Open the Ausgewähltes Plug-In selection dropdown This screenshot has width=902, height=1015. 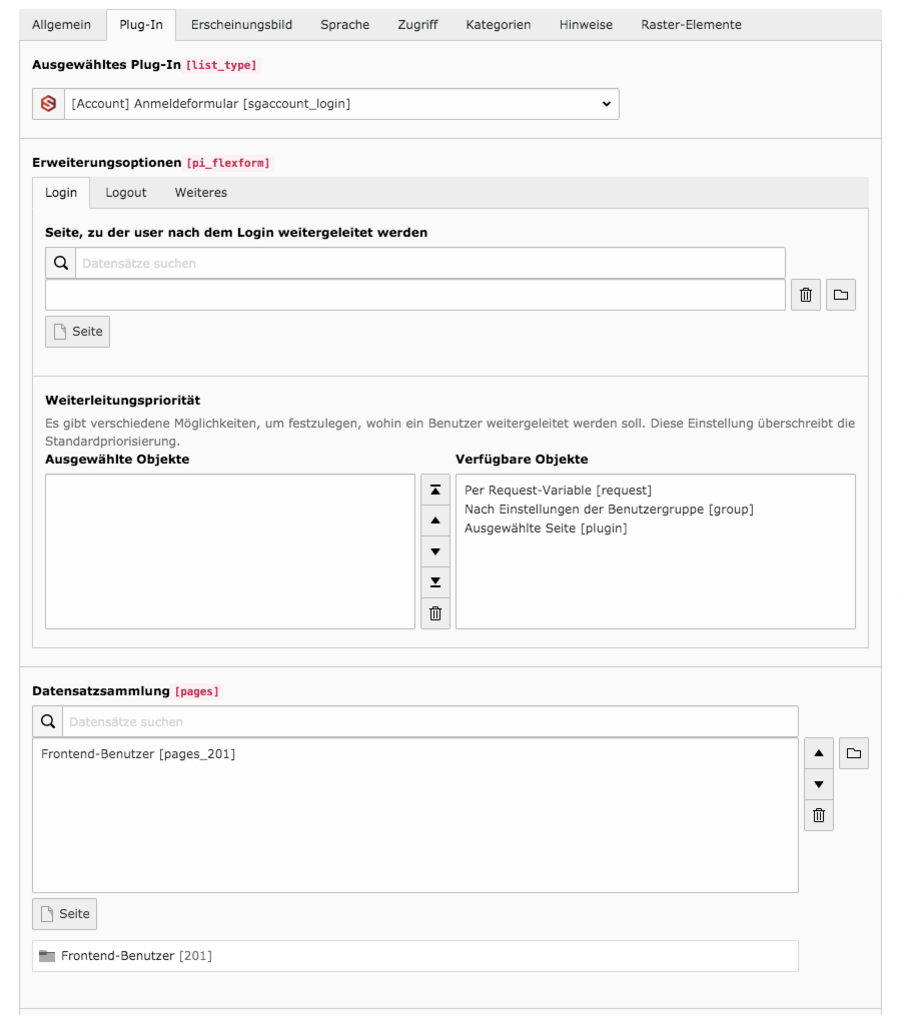pos(605,104)
